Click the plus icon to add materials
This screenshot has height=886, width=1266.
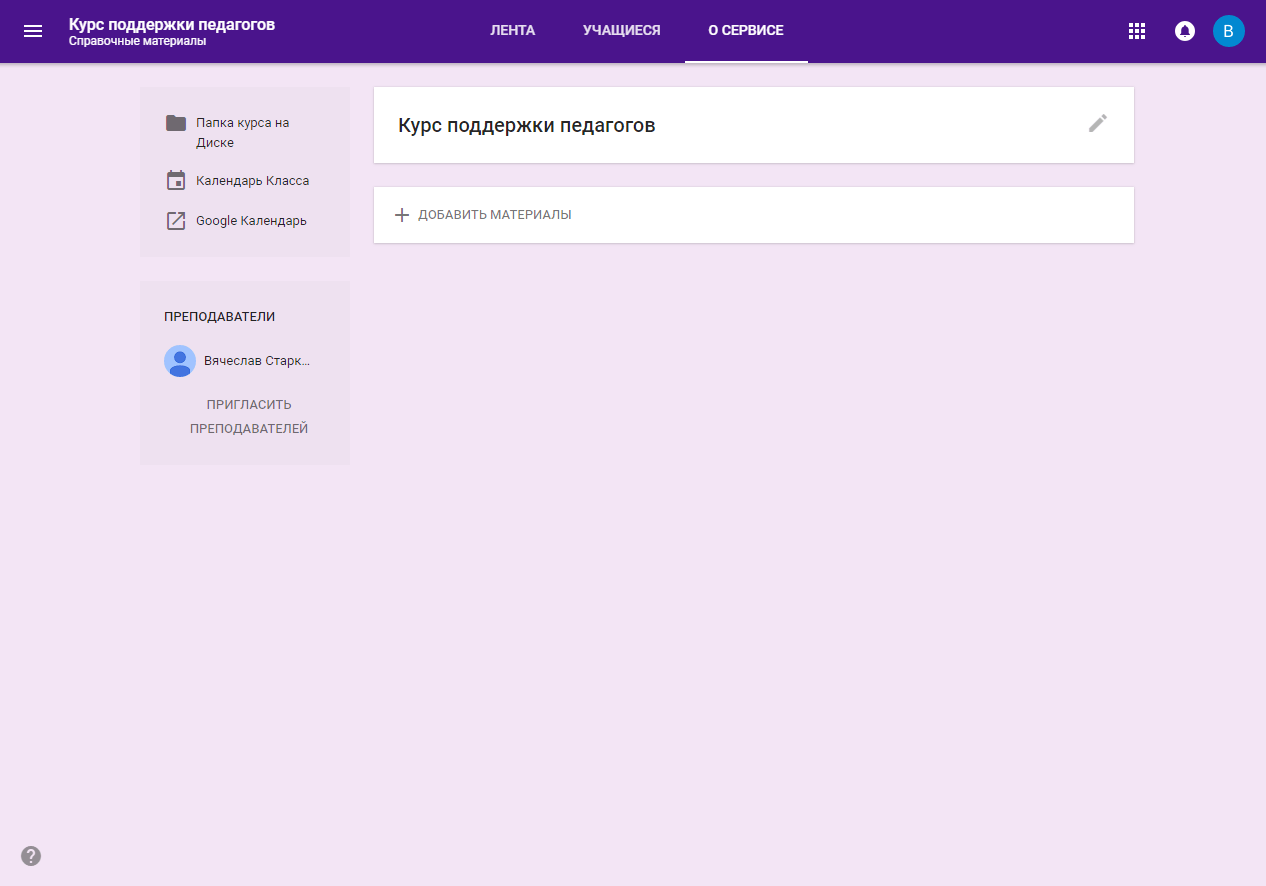[x=402, y=215]
